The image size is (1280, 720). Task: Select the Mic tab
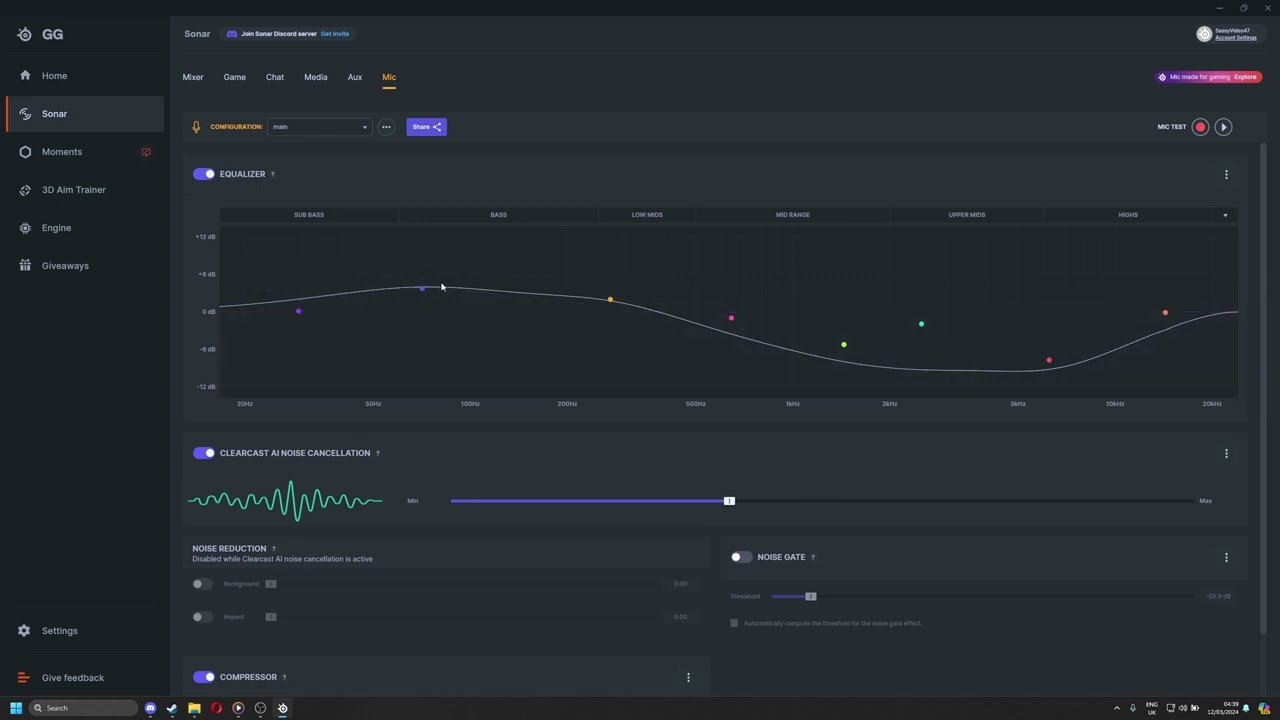tap(389, 77)
